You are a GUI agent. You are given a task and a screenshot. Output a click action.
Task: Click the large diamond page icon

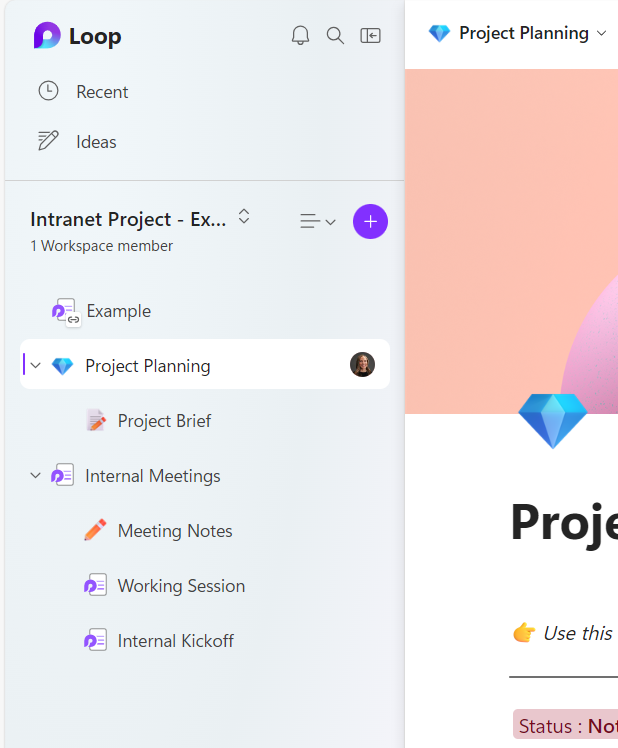point(553,420)
